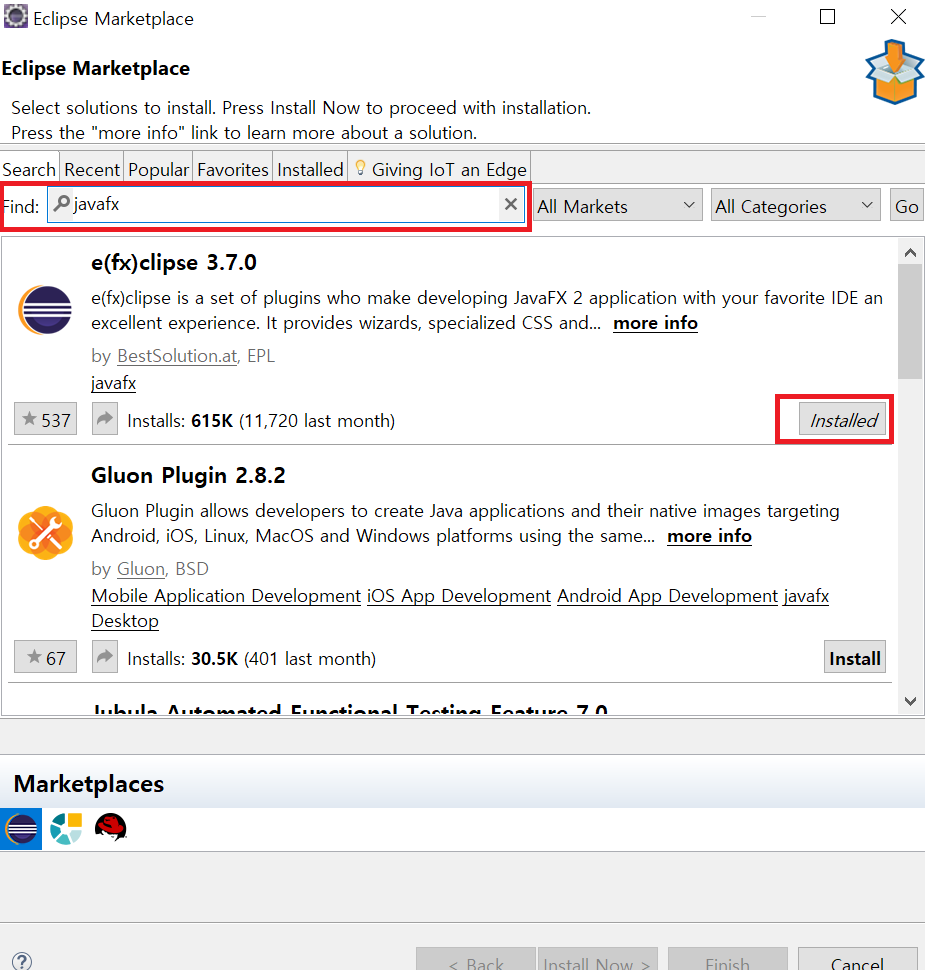925x970 pixels.
Task: Open the help question mark icon
Action: 22,961
